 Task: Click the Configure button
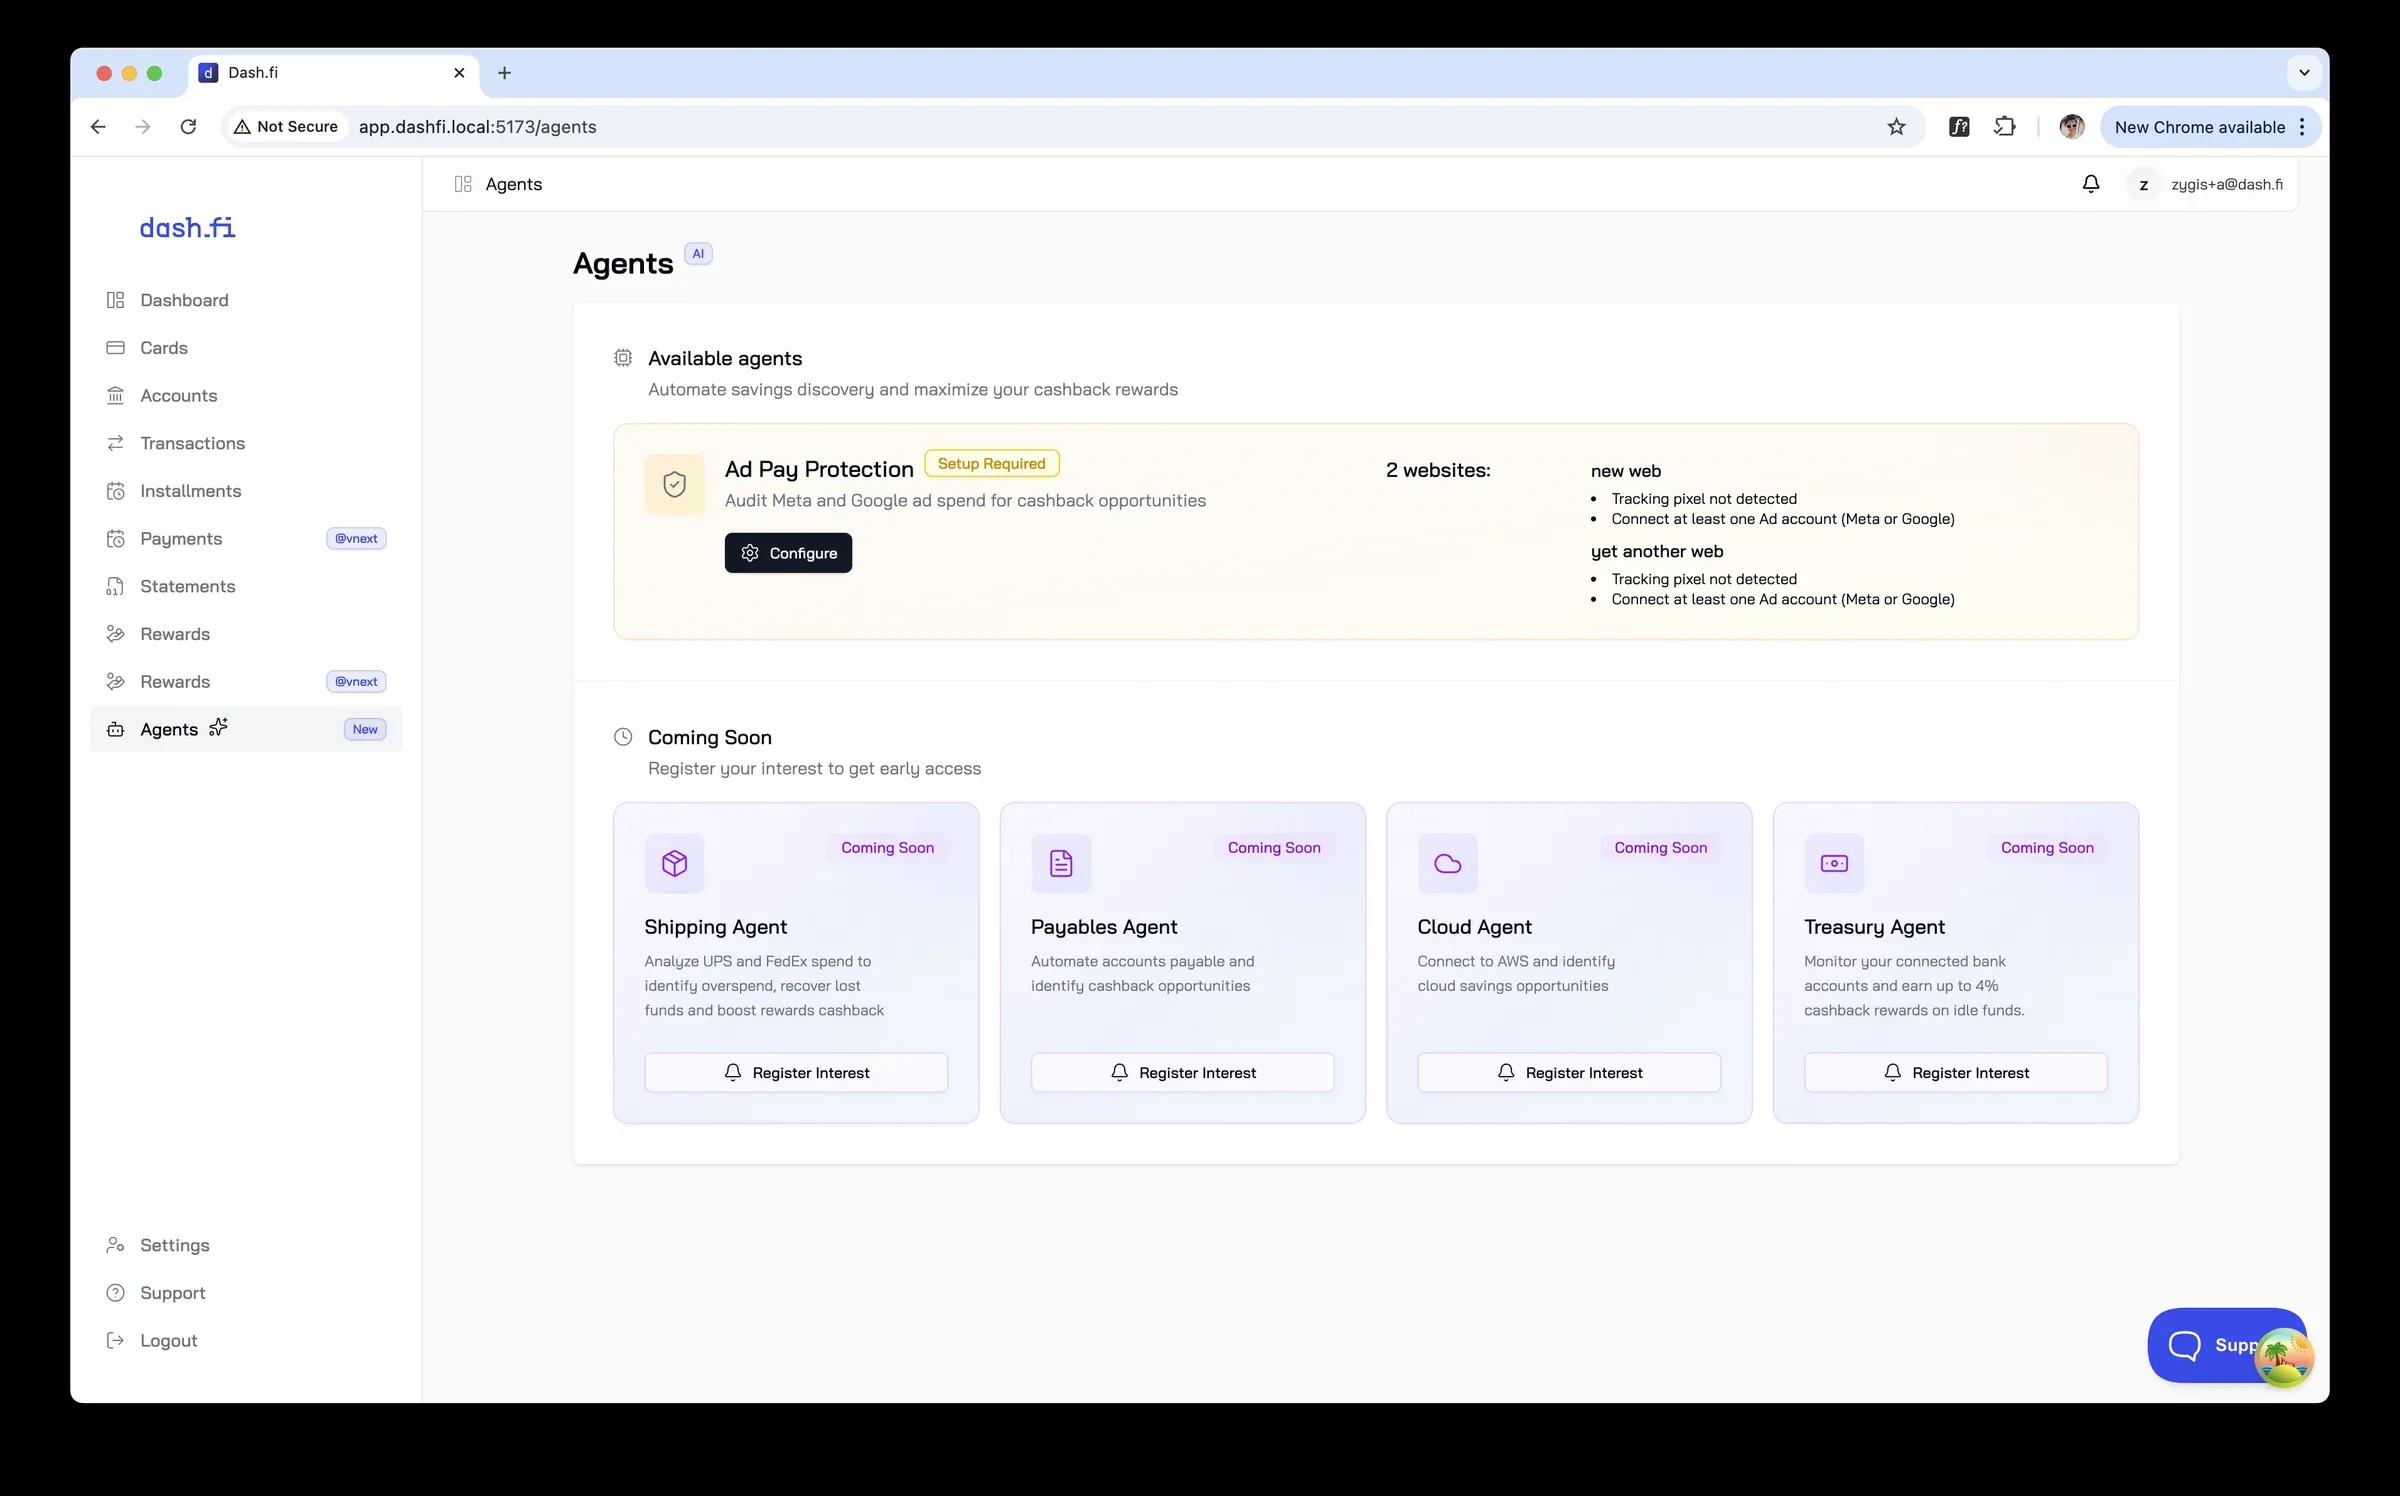pyautogui.click(x=788, y=553)
